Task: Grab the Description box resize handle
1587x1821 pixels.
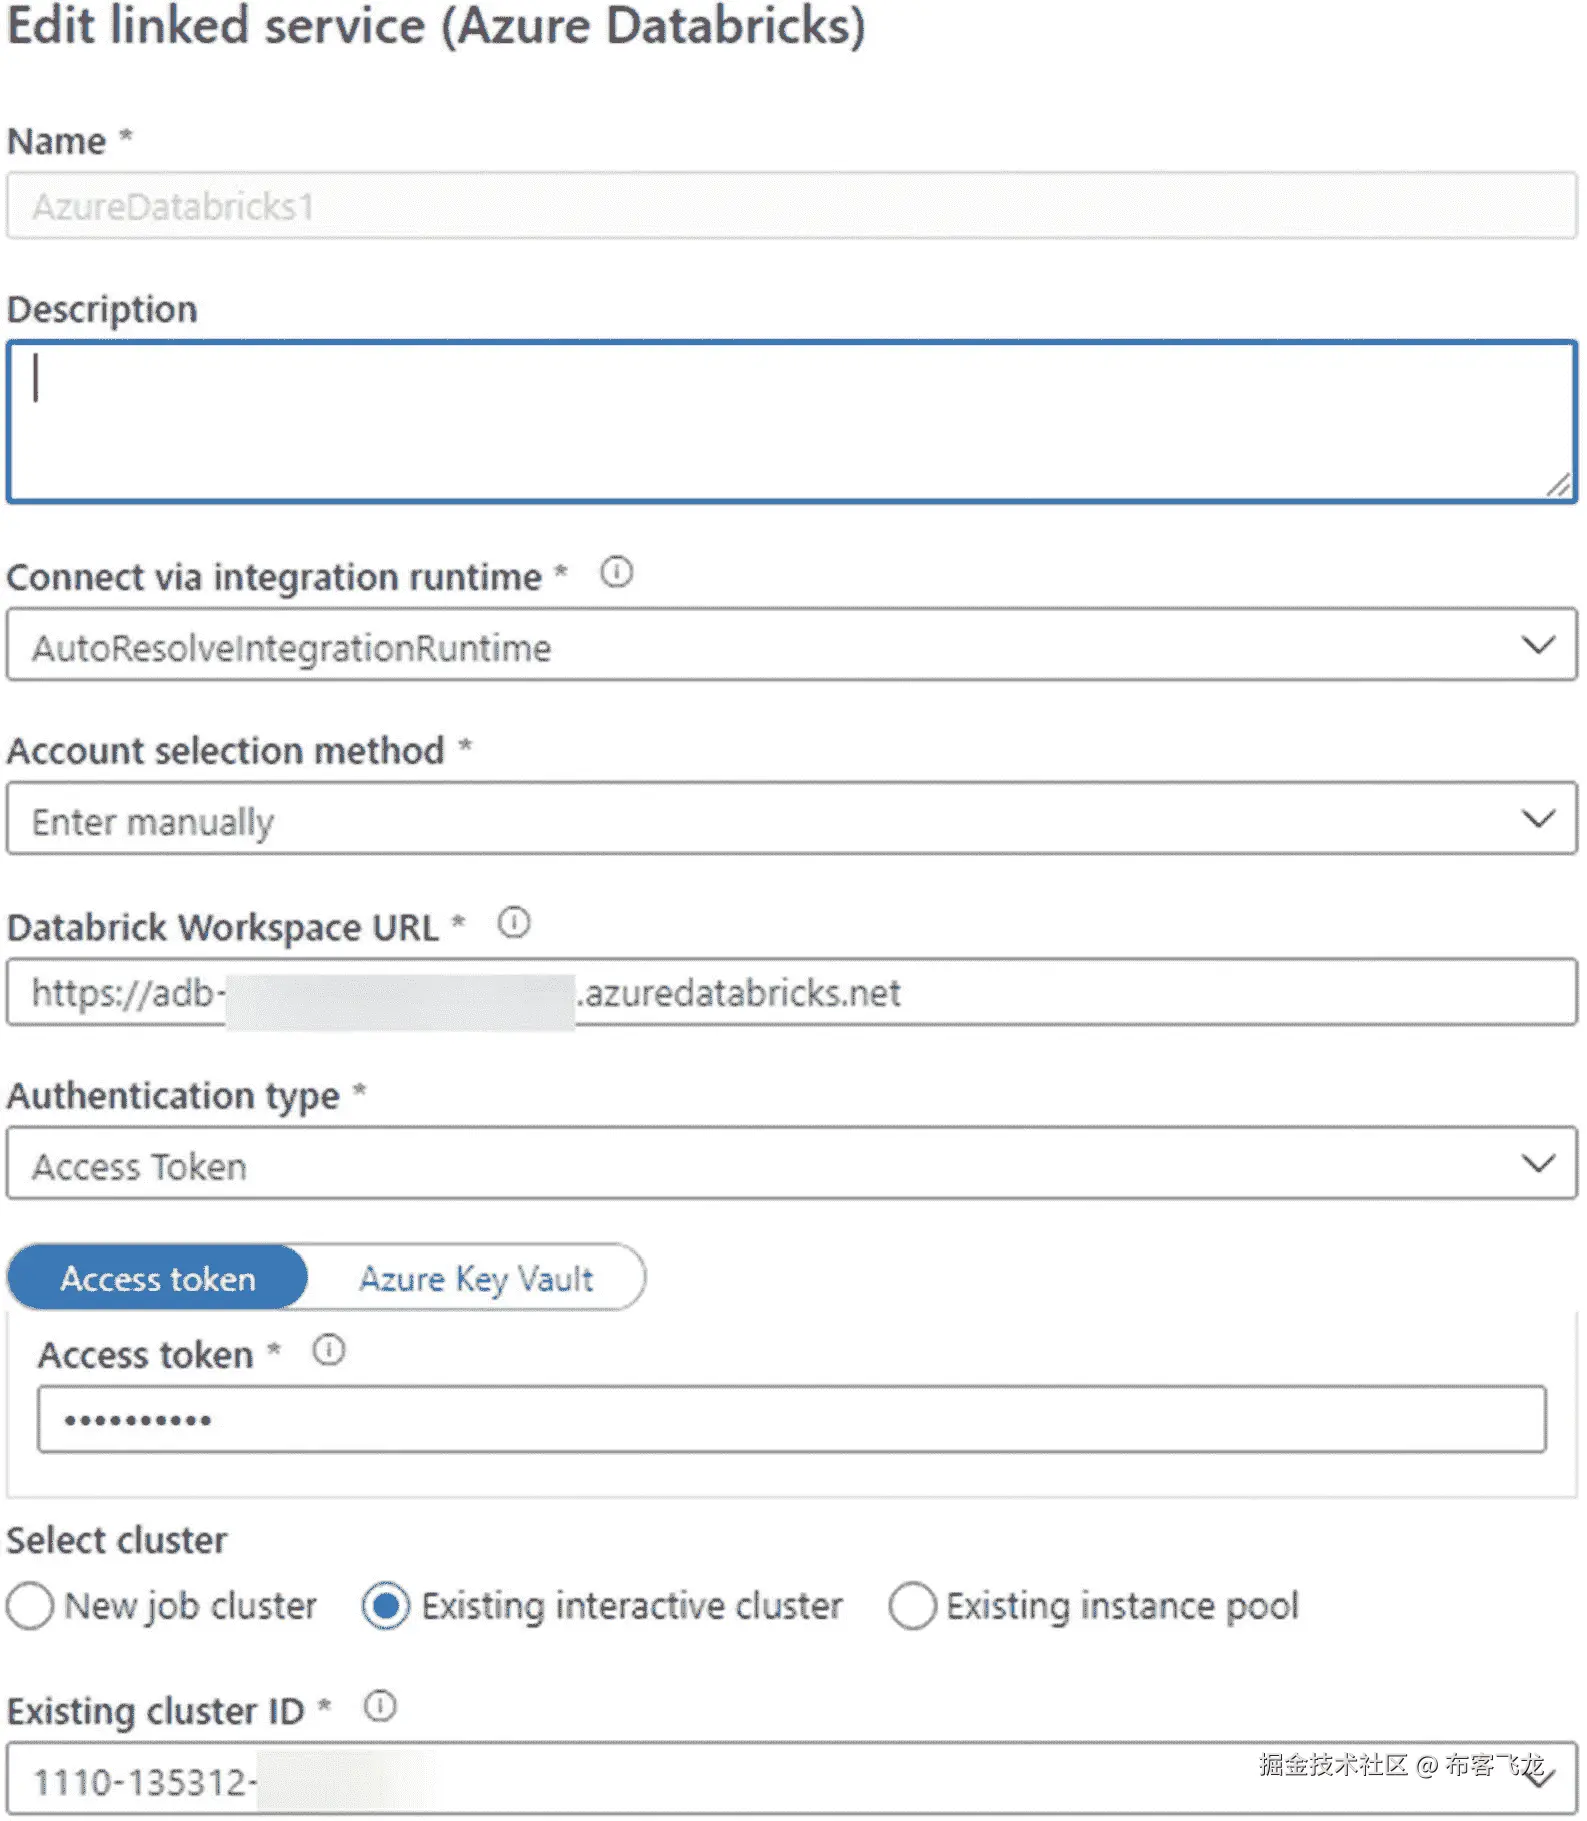Action: pyautogui.click(x=1558, y=485)
